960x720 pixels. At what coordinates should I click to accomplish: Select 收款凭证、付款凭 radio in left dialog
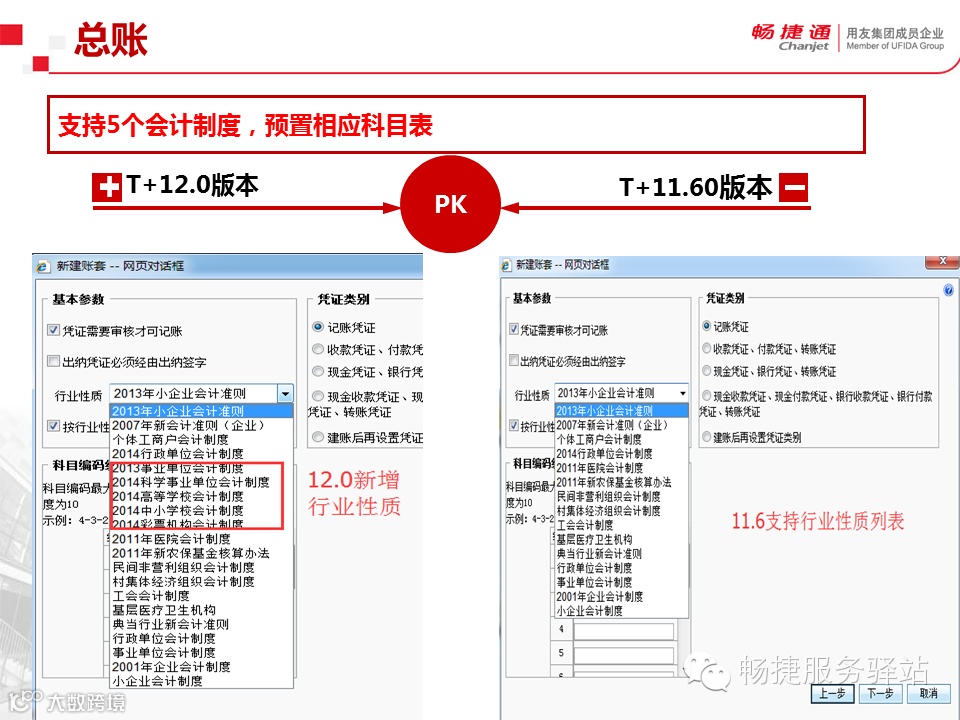318,349
